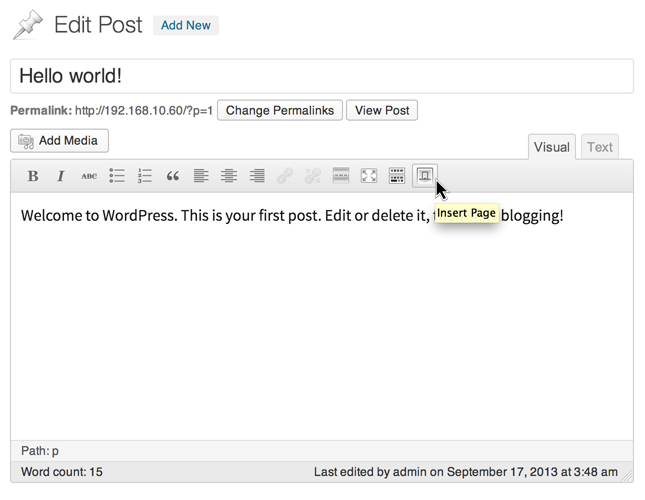Apply blockquote formatting
Screen dimensions: 645x500
click(x=173, y=176)
